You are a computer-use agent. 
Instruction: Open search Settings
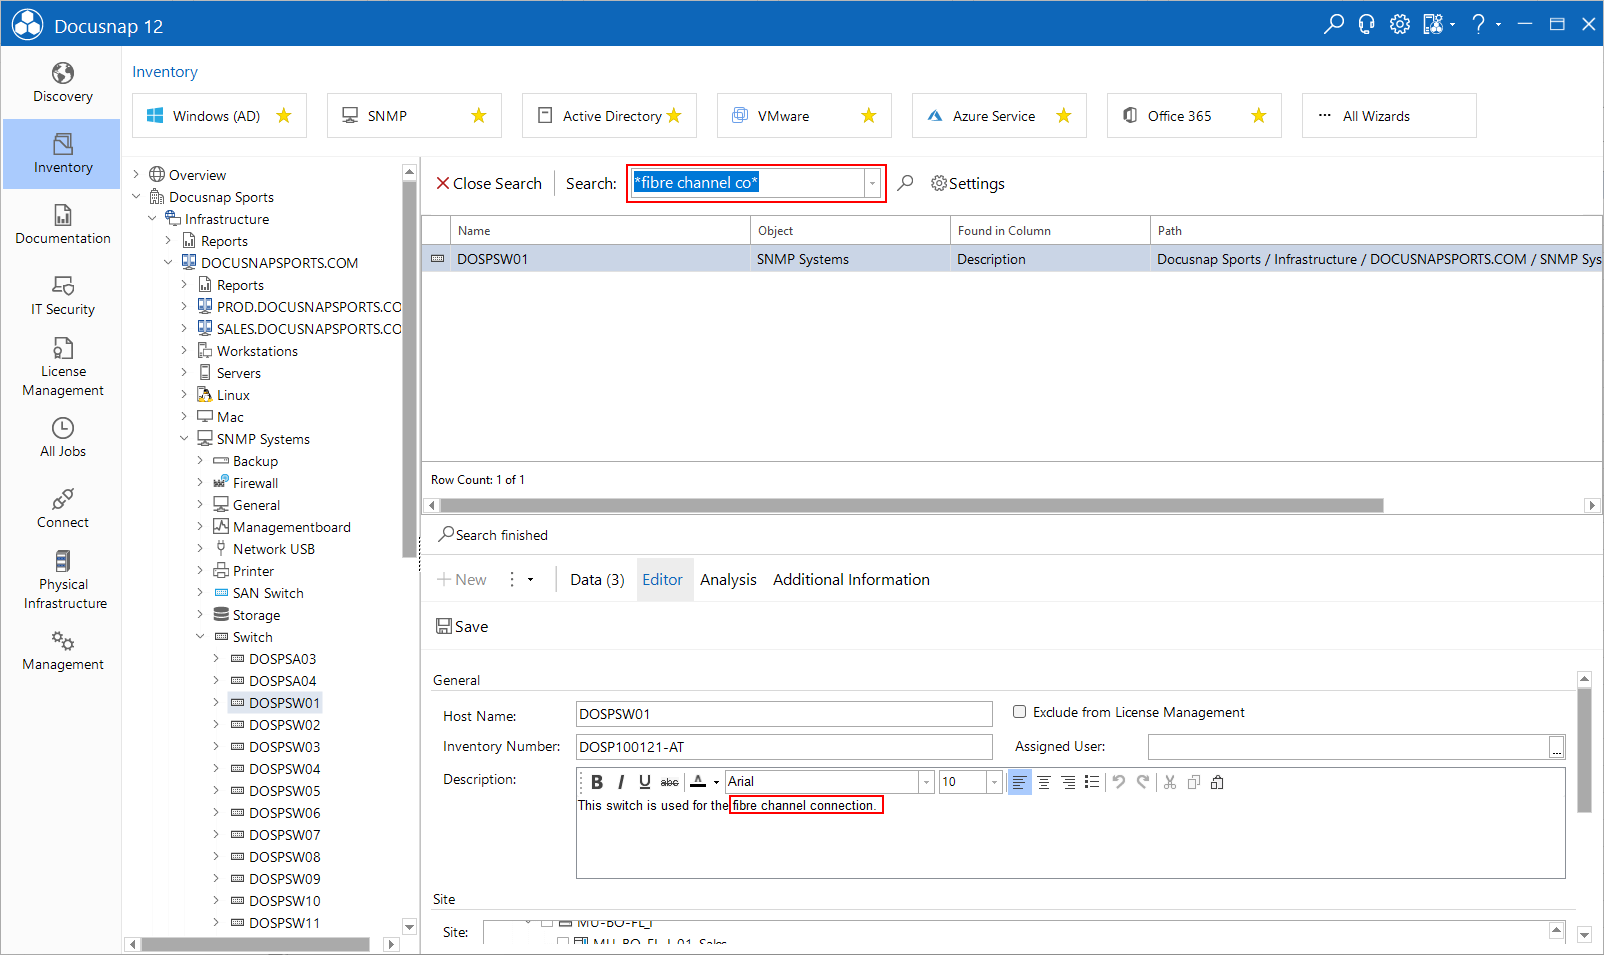(967, 183)
